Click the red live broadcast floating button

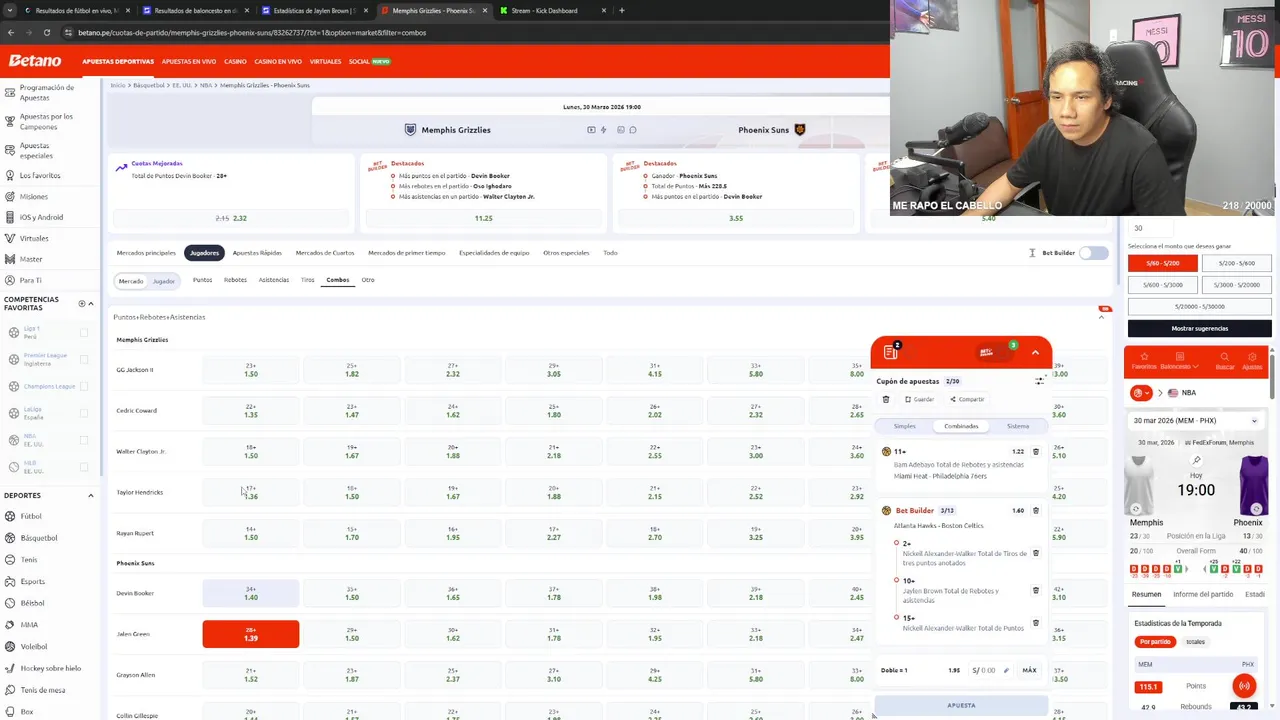coord(1244,686)
